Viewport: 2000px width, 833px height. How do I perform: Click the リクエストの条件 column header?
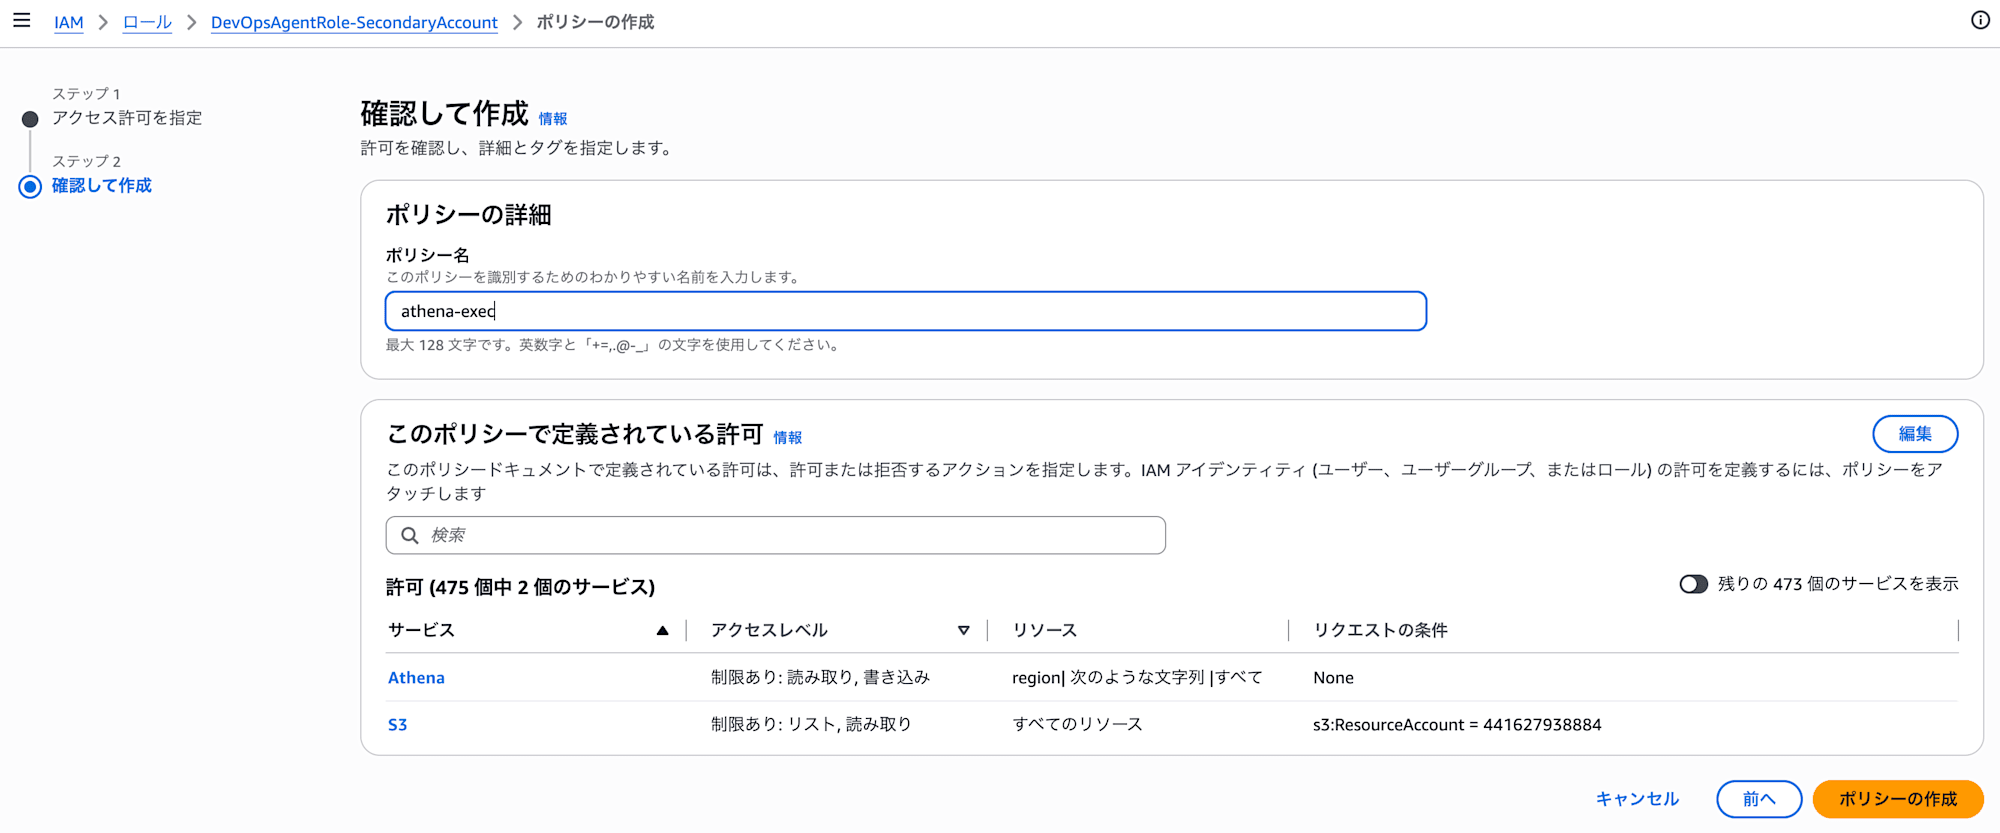tap(1381, 630)
